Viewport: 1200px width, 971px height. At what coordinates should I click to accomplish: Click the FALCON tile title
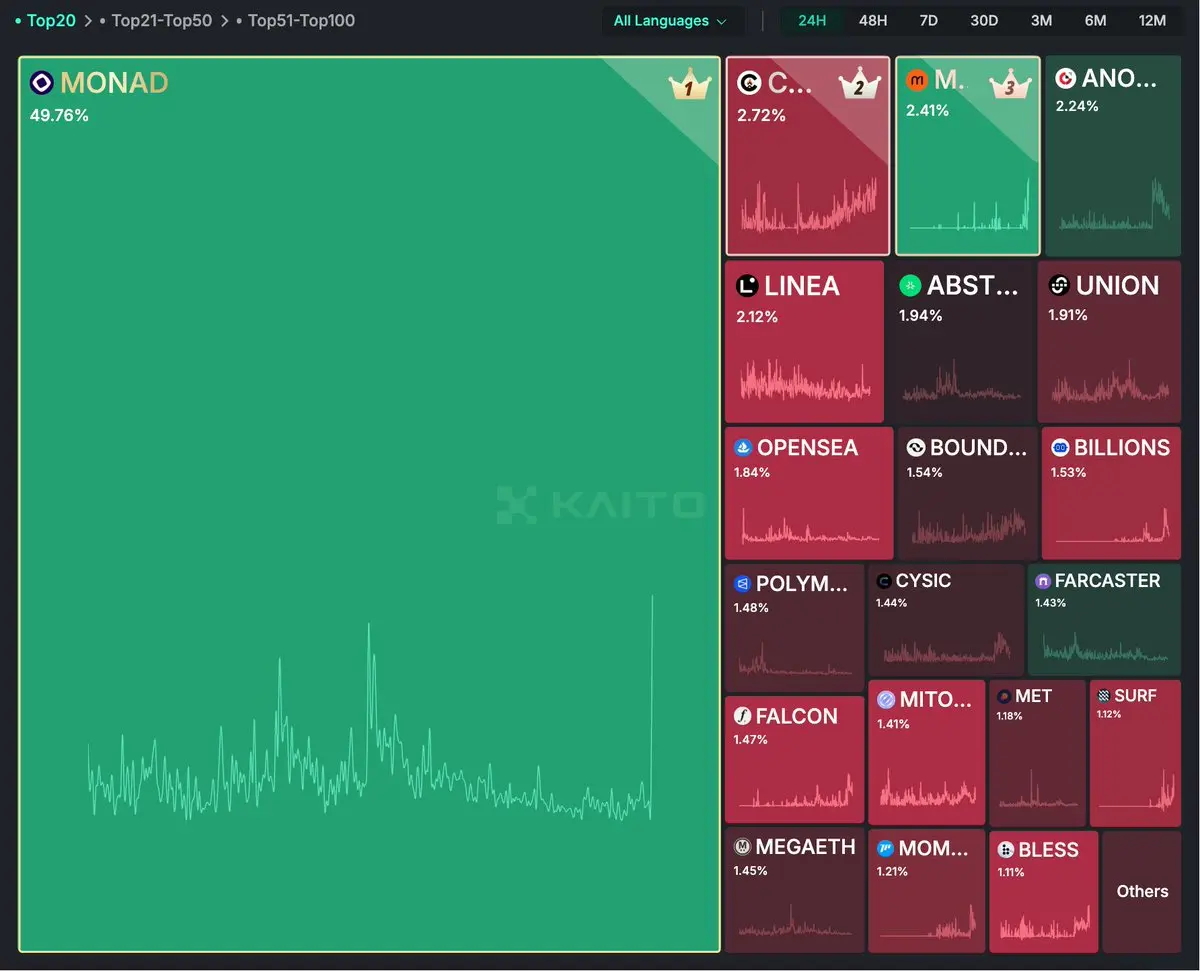tap(796, 716)
